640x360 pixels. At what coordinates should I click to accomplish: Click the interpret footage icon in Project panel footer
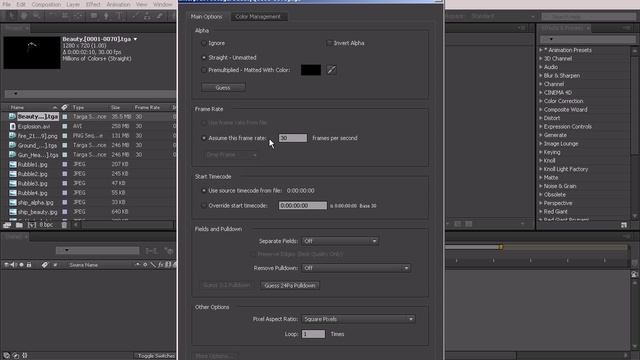[x=7, y=225]
